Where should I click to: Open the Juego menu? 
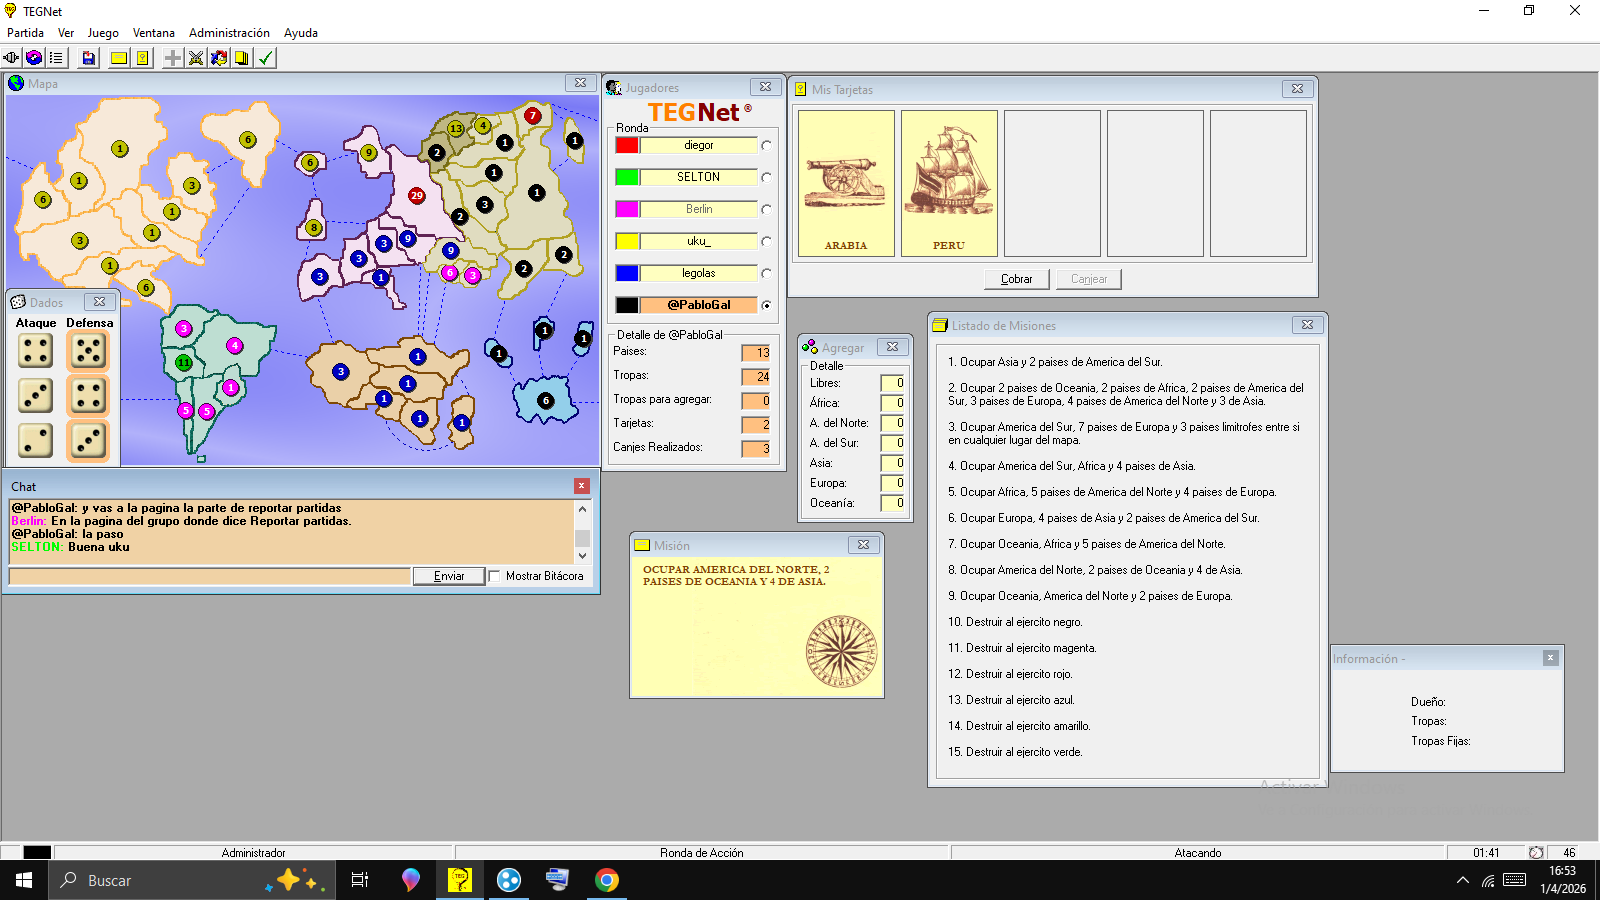click(103, 33)
